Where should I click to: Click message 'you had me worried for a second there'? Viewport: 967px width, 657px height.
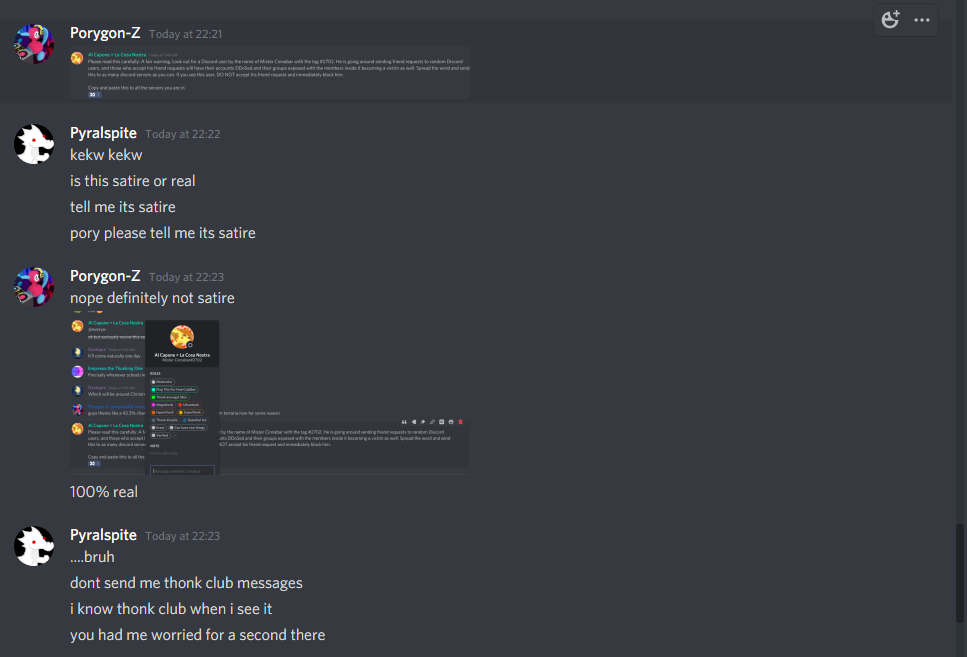pyautogui.click(x=197, y=635)
